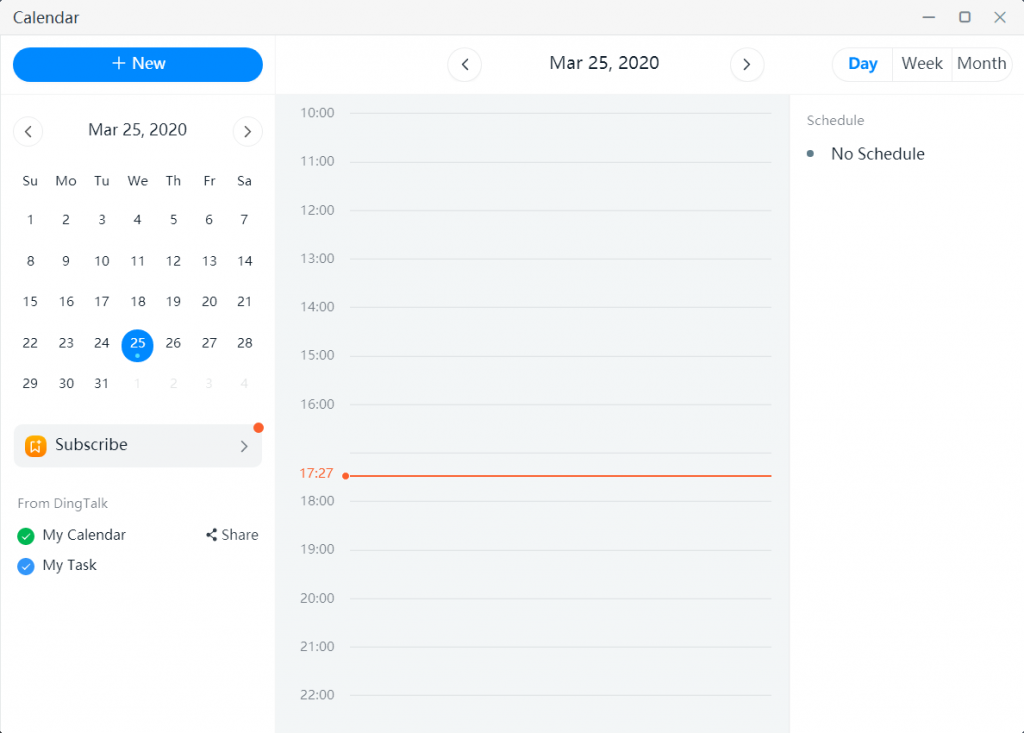Go to previous month in mini calendar

(28, 131)
